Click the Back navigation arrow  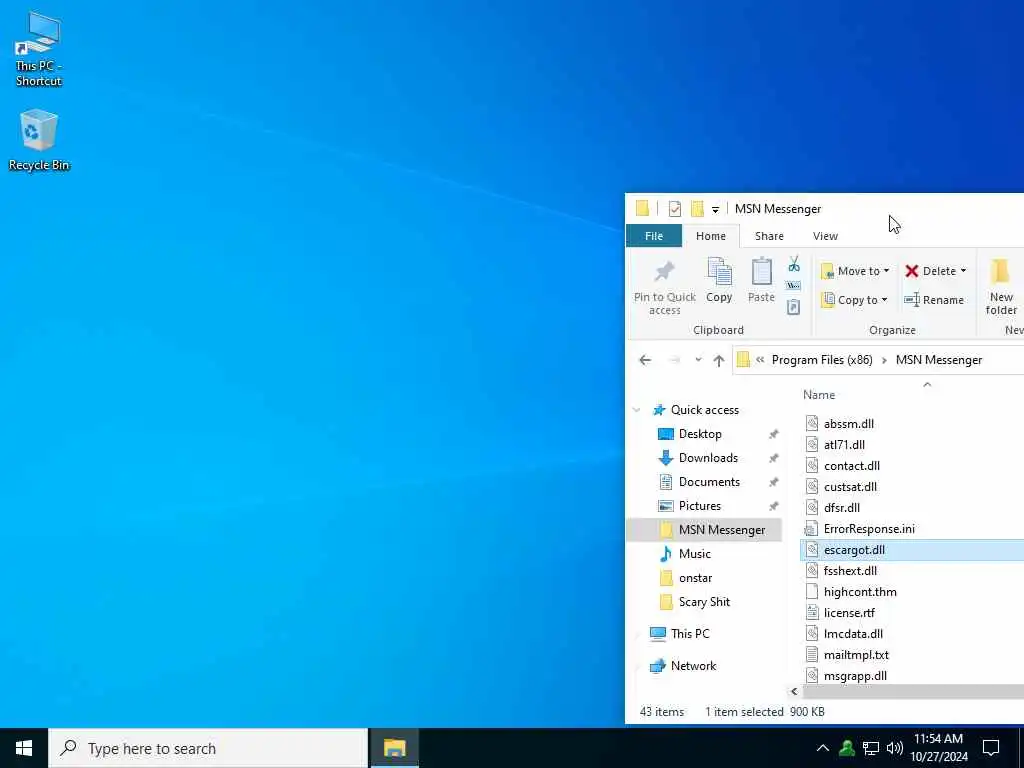(x=645, y=360)
